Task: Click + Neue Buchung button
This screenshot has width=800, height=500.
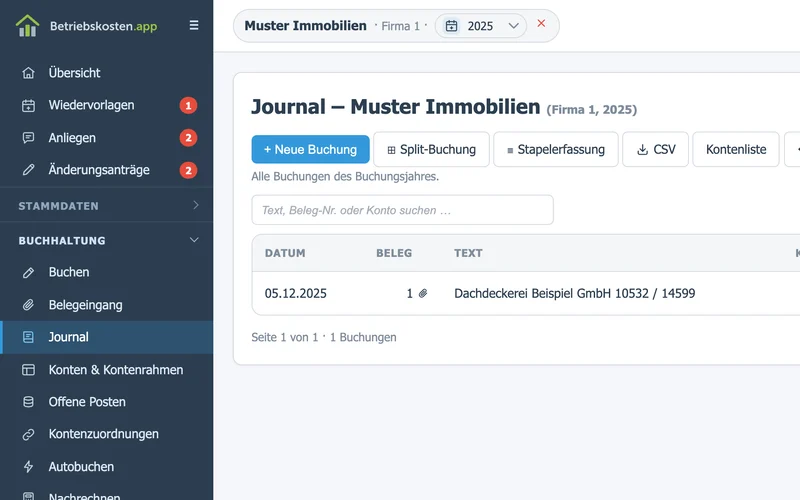Action: pyautogui.click(x=310, y=149)
